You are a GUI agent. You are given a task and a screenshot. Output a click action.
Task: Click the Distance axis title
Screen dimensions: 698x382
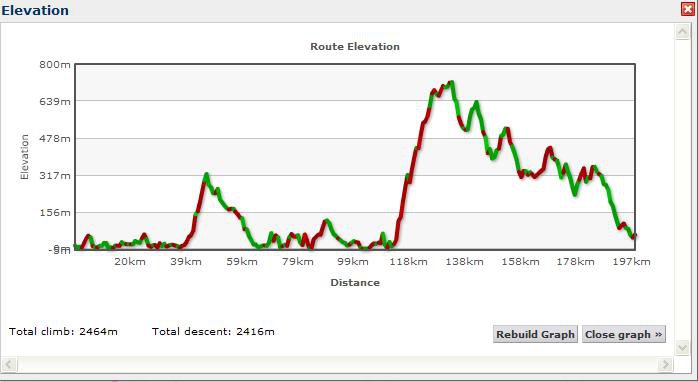(x=355, y=283)
